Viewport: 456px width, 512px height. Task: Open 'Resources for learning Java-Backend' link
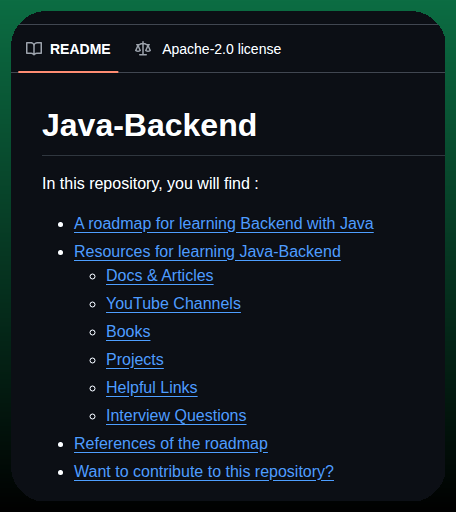207,252
